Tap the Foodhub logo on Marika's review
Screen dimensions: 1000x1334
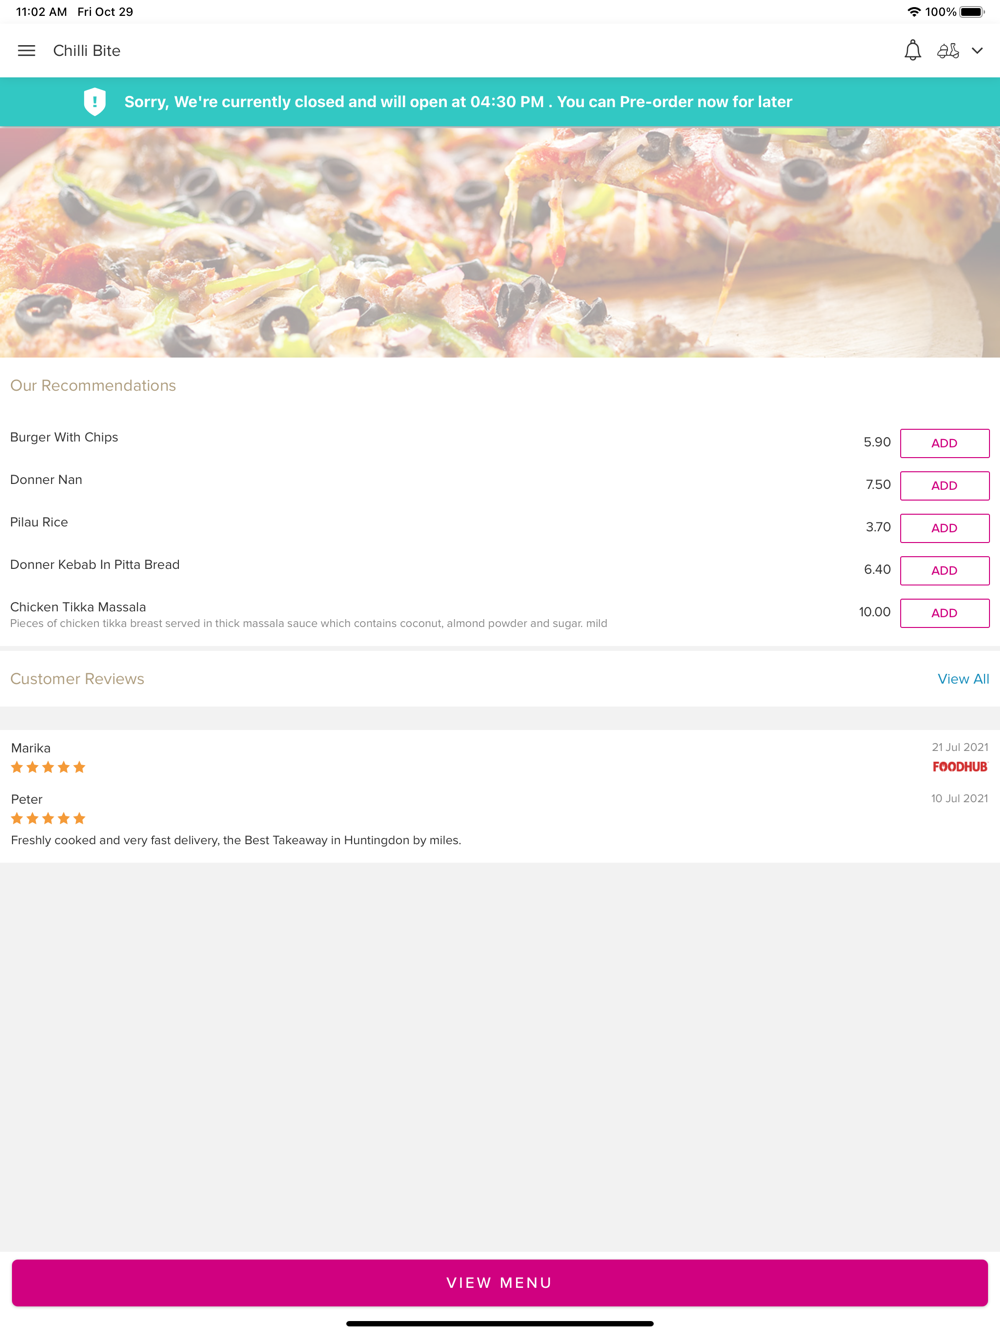pos(960,767)
